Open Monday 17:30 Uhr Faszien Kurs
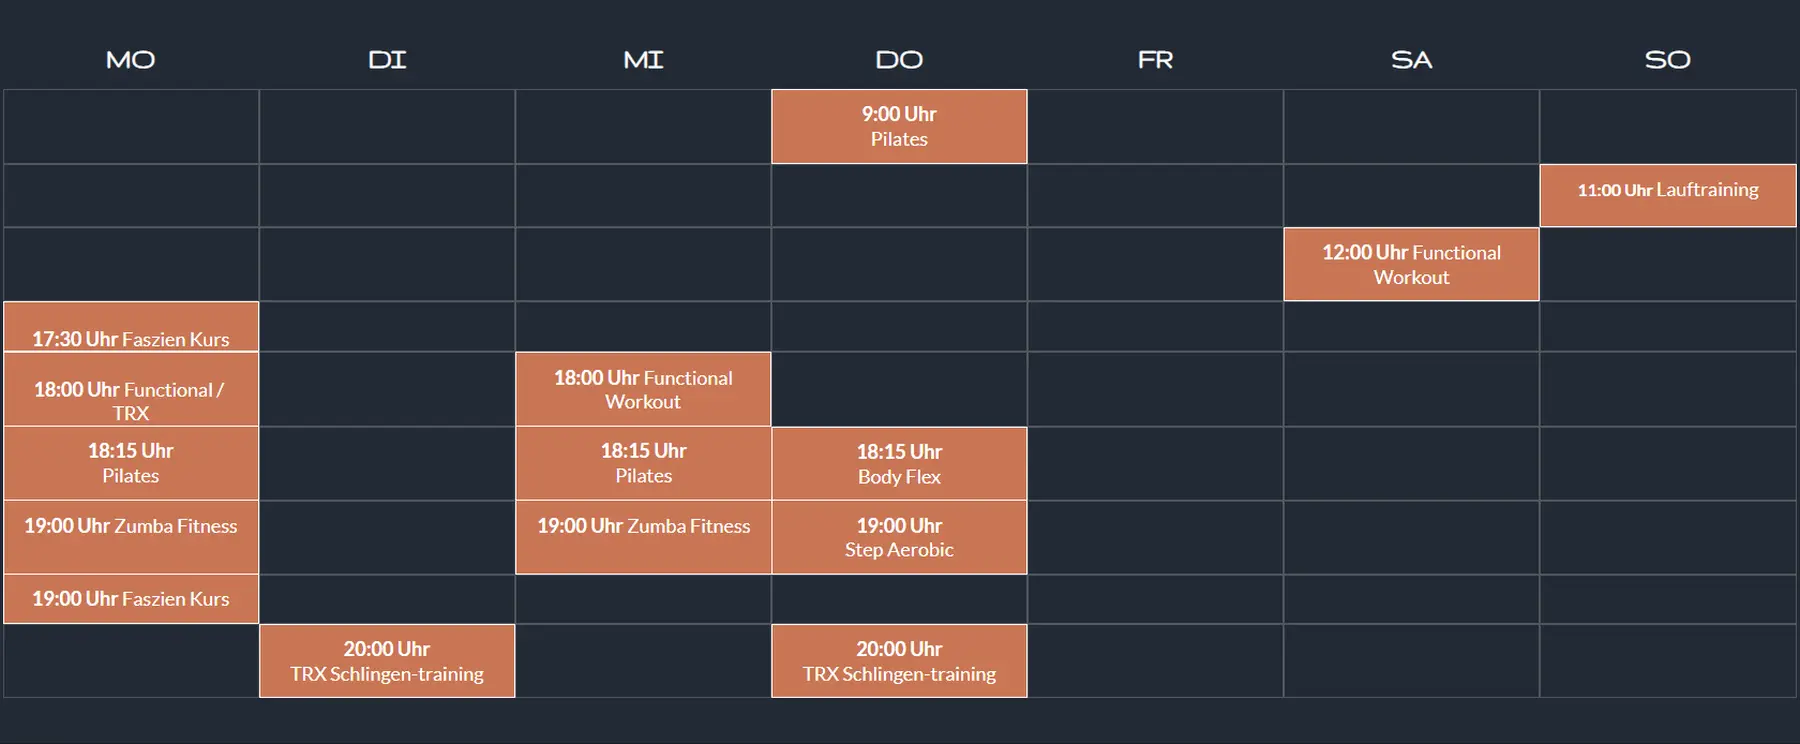 pos(131,328)
